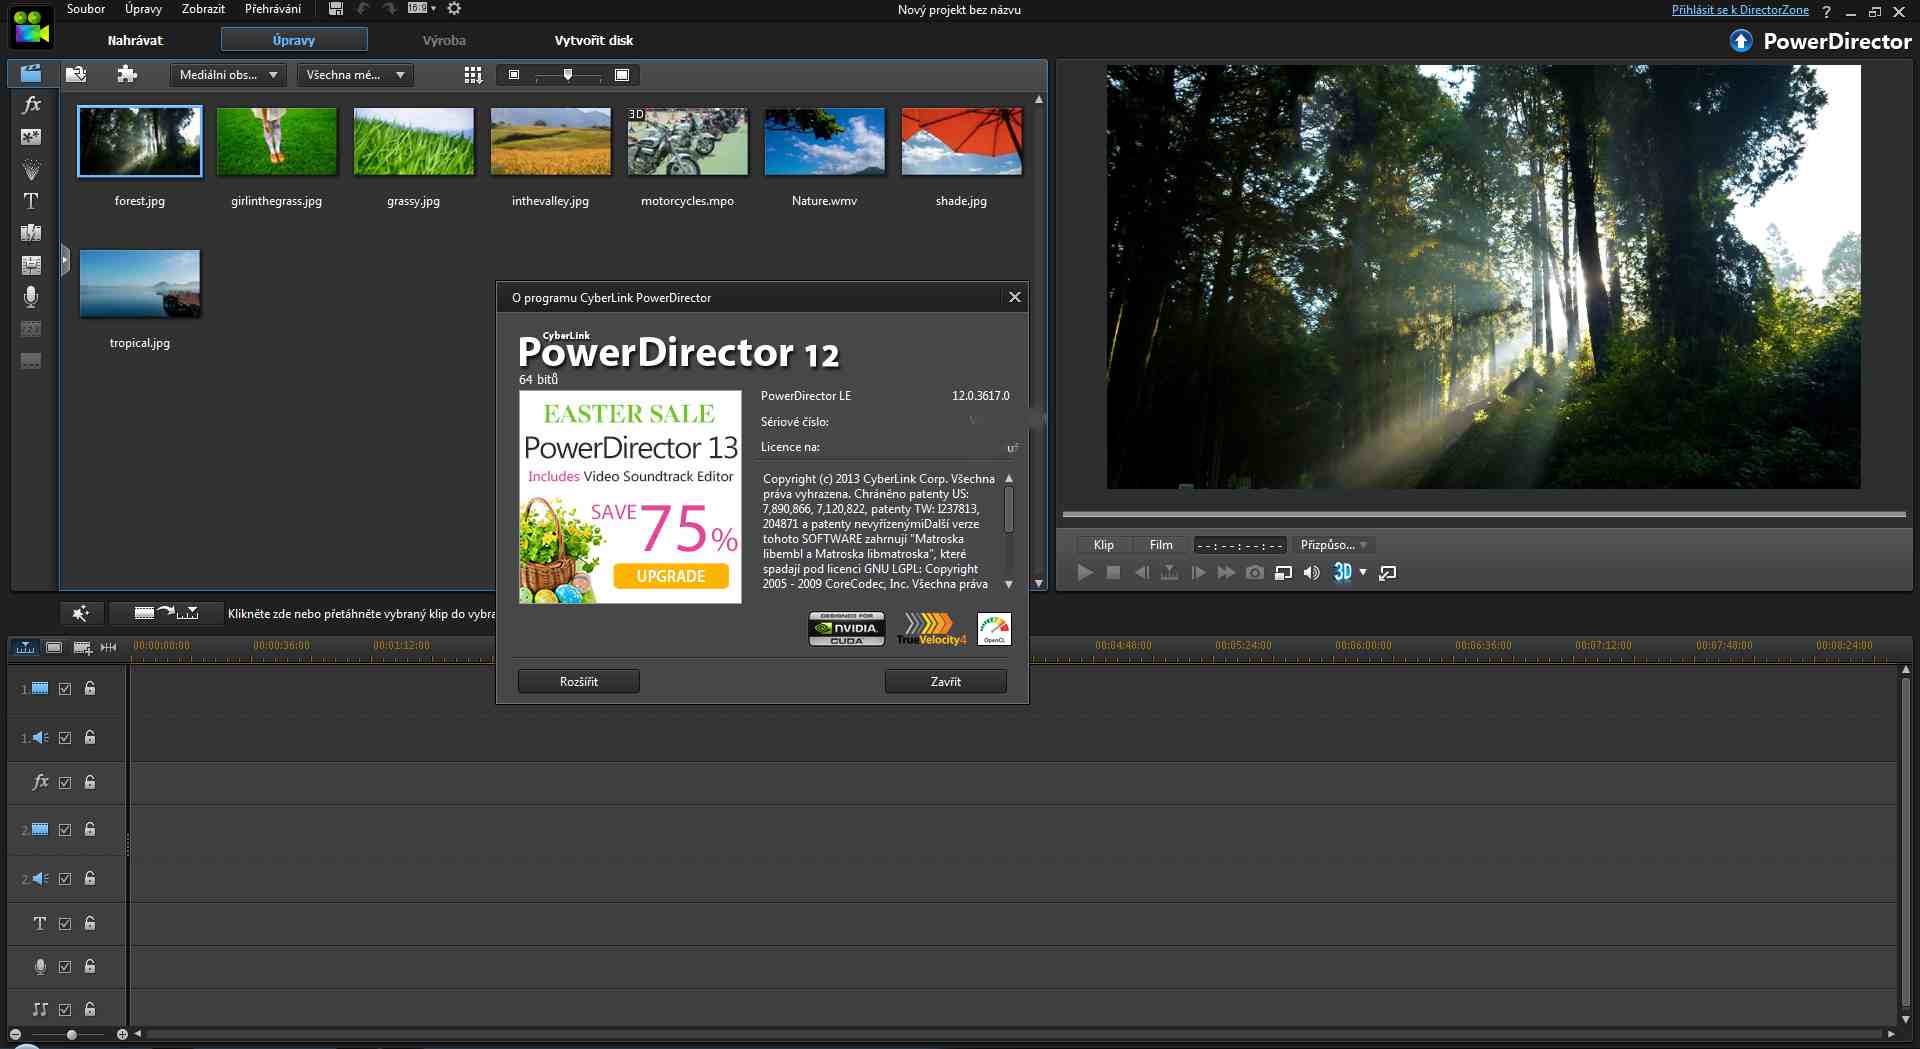
Task: Switch to storyboard view icon
Action: click(x=54, y=647)
